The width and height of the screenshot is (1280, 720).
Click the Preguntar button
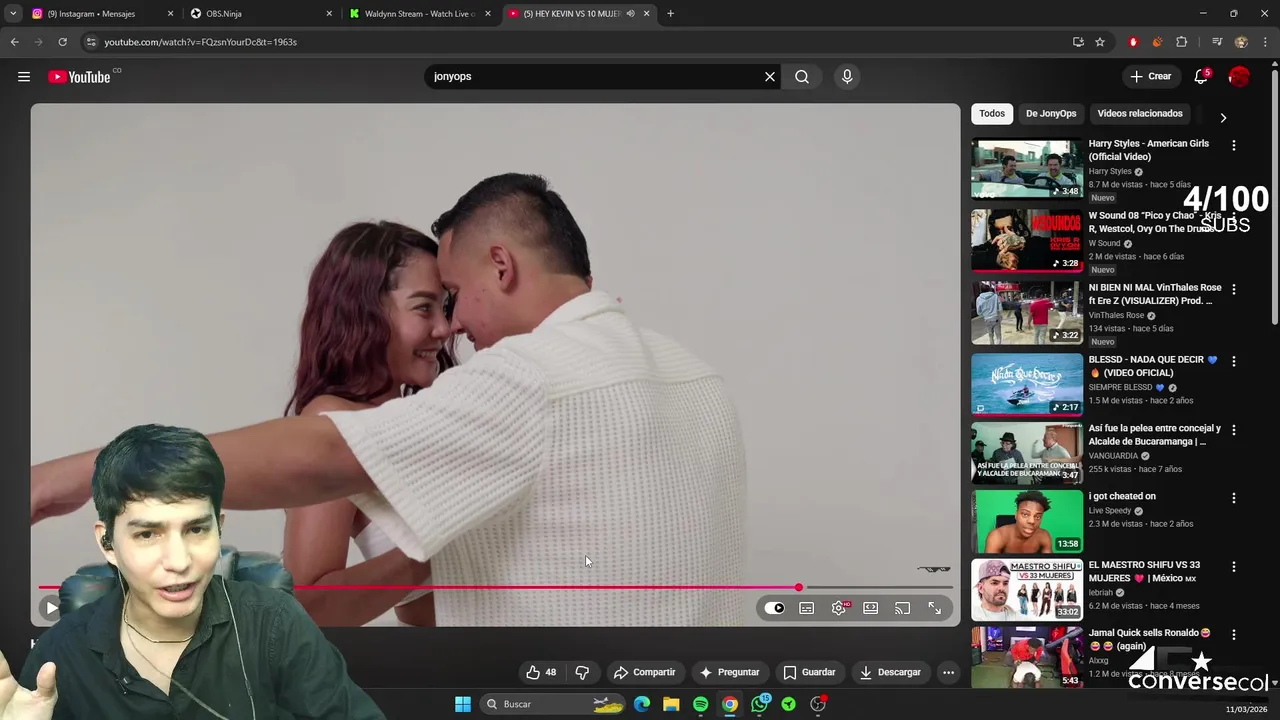(729, 672)
